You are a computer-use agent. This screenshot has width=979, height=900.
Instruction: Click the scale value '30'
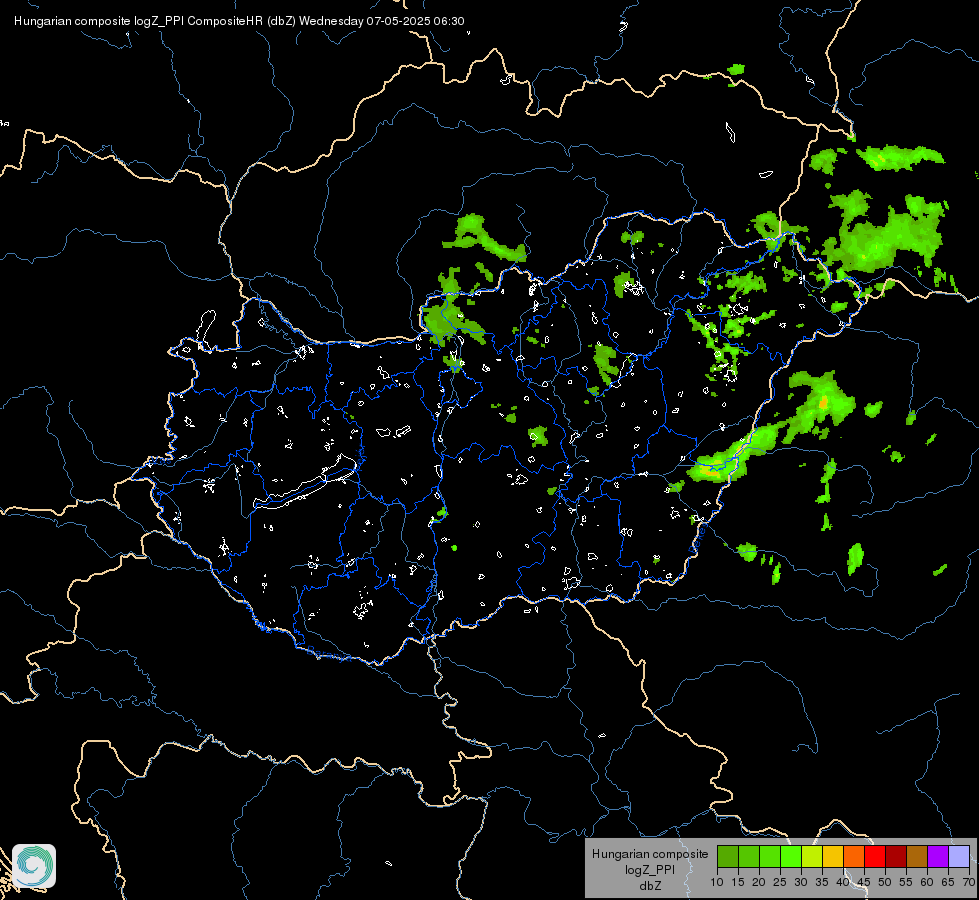pos(801,882)
